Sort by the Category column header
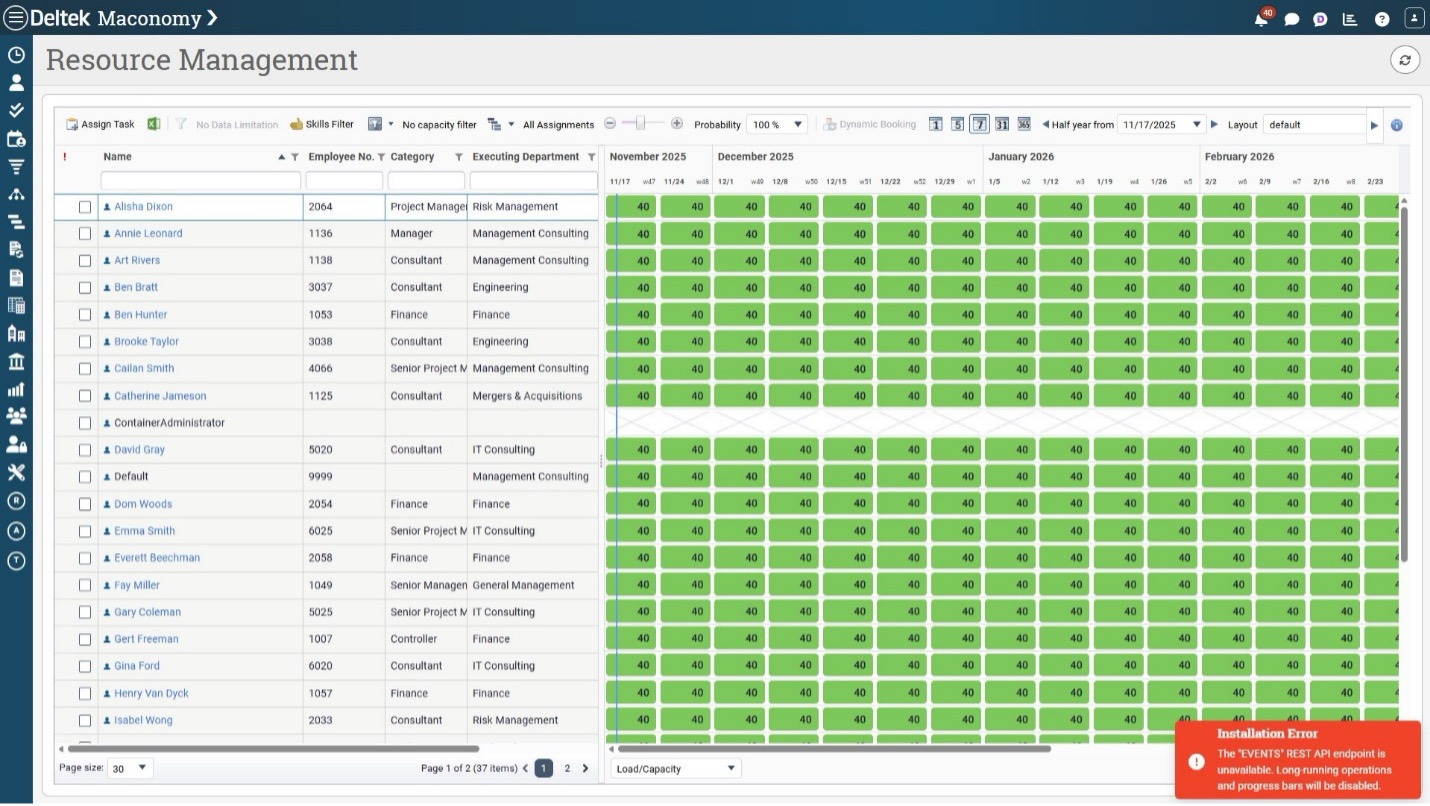The width and height of the screenshot is (1430, 806). [x=413, y=157]
